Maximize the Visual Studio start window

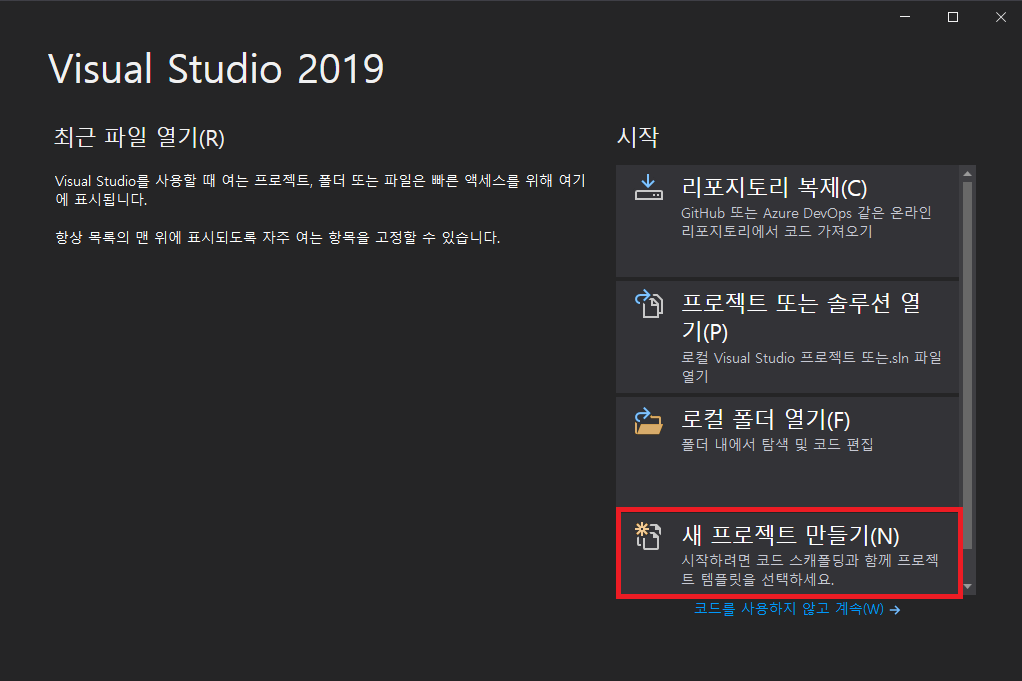tap(953, 17)
